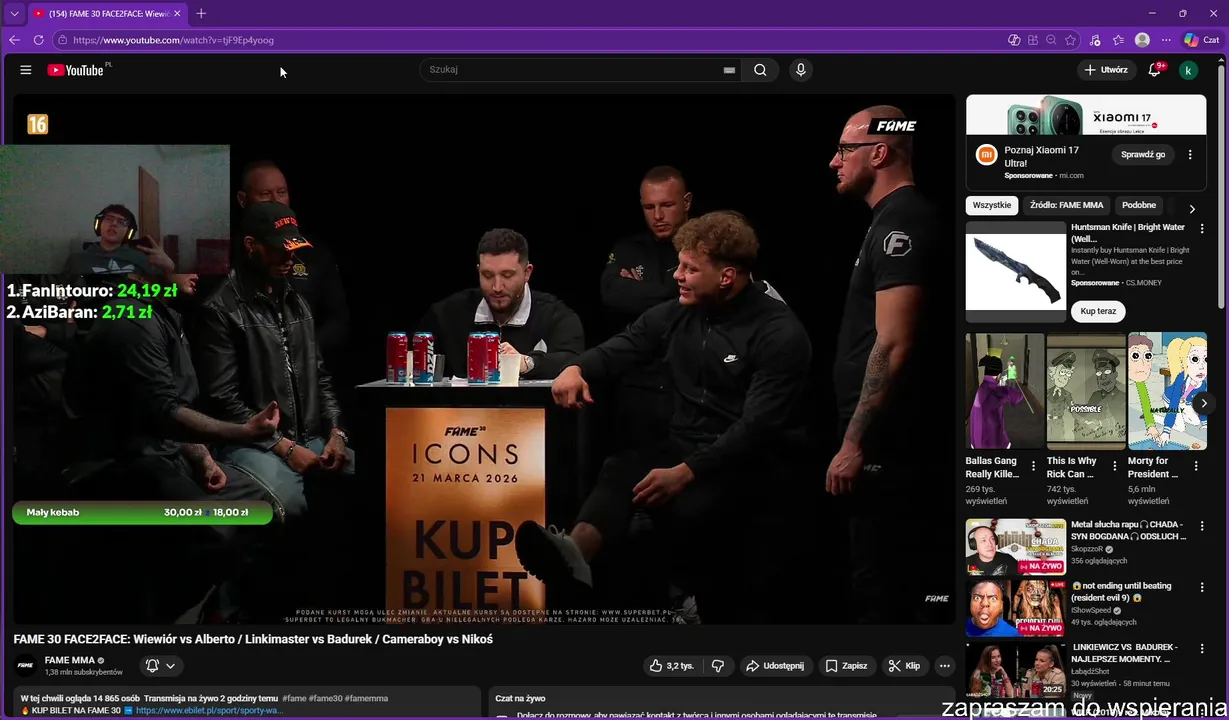Open not ending until beating IShowSpeed stream
Image resolution: width=1229 pixels, height=720 pixels.
[x=1015, y=607]
